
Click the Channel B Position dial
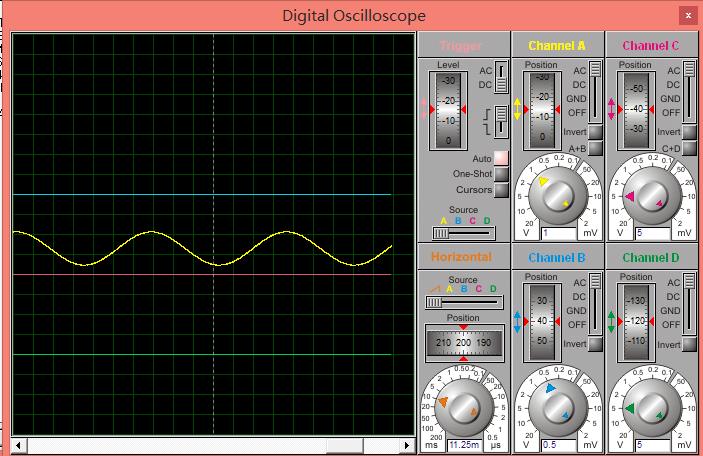click(x=542, y=322)
